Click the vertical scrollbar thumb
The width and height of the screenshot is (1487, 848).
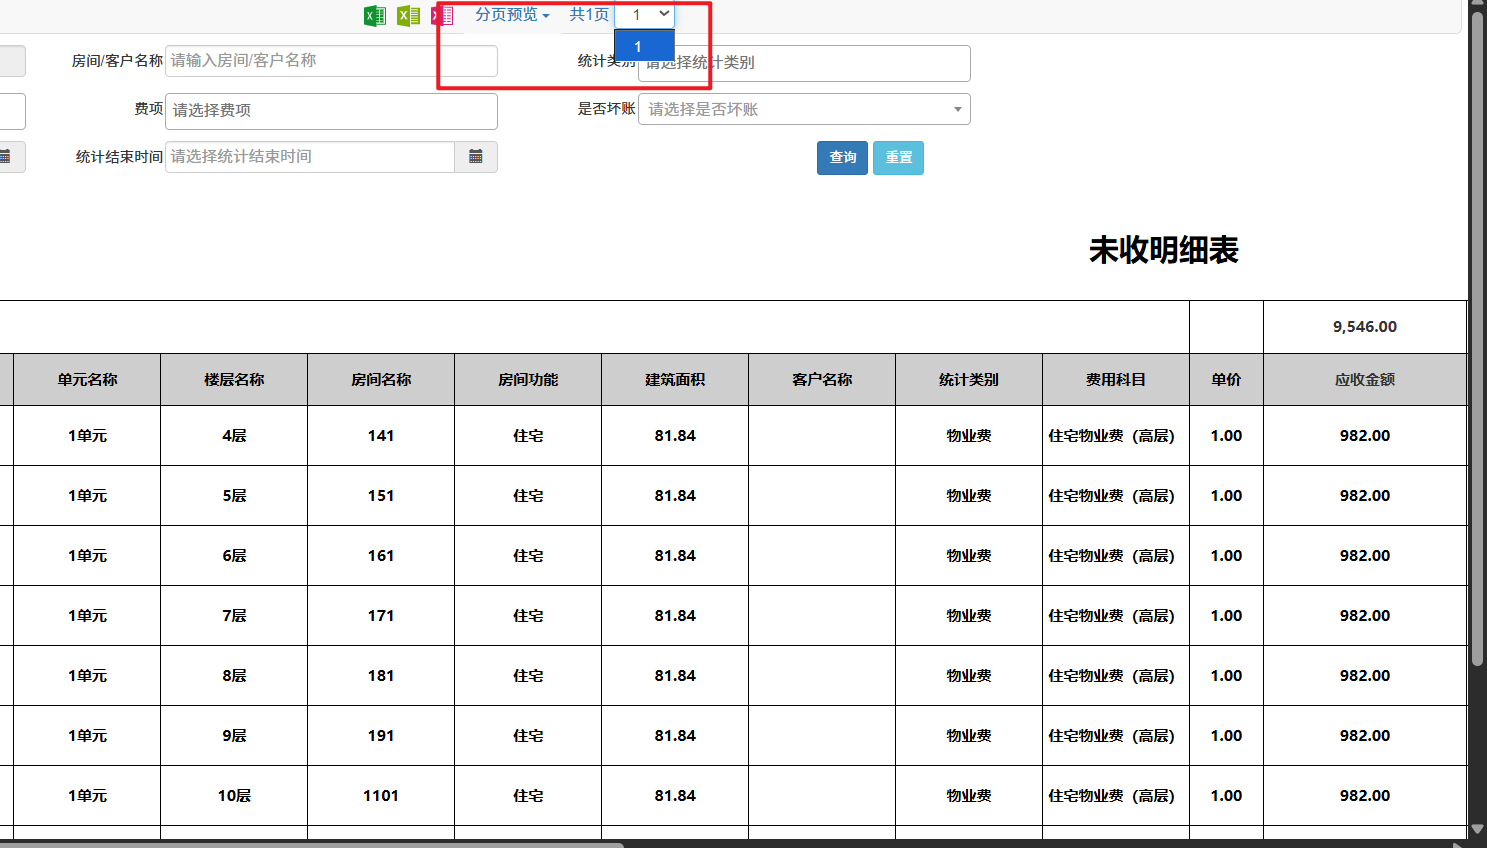1477,340
